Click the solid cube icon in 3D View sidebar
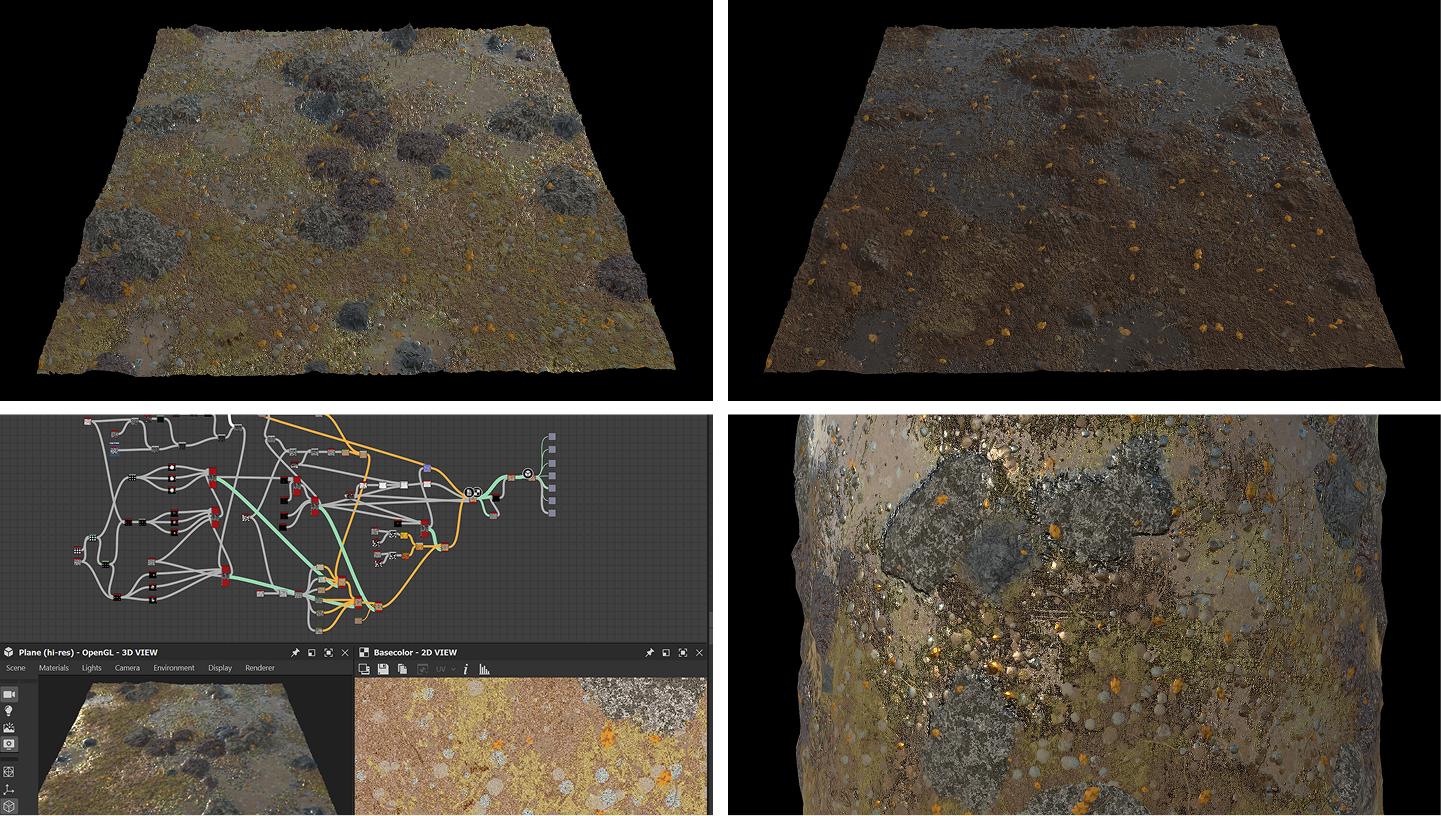The height and width of the screenshot is (816, 1441). click(x=9, y=806)
